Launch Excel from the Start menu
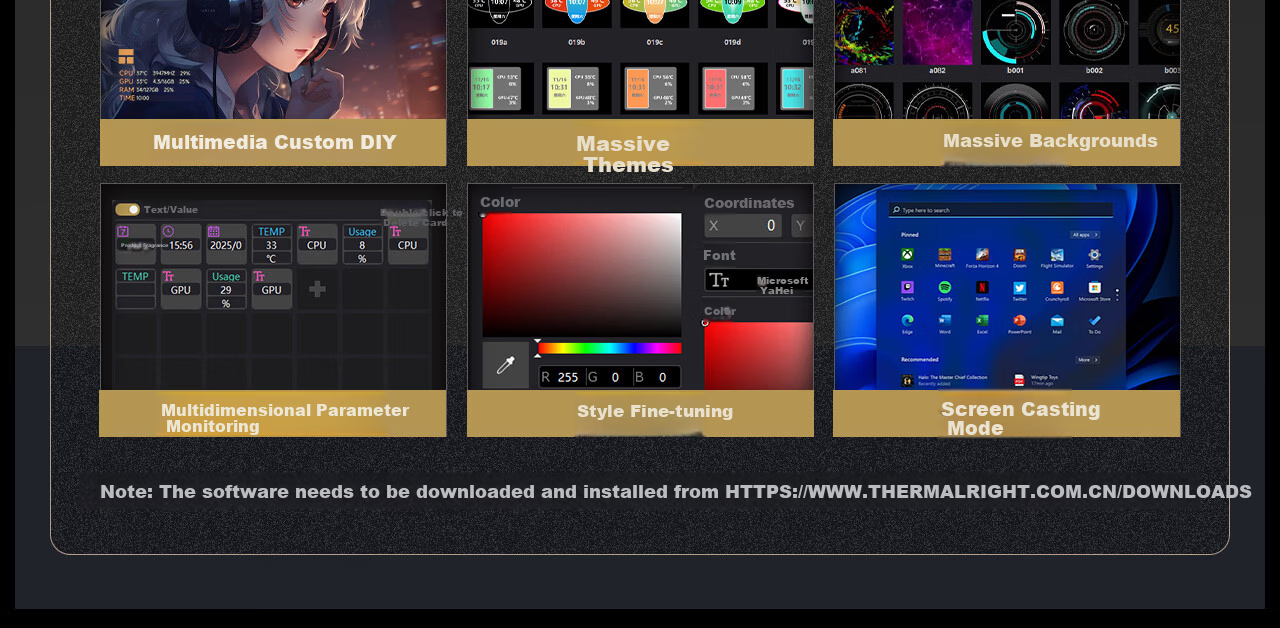Image resolution: width=1280 pixels, height=628 pixels. pos(982,323)
